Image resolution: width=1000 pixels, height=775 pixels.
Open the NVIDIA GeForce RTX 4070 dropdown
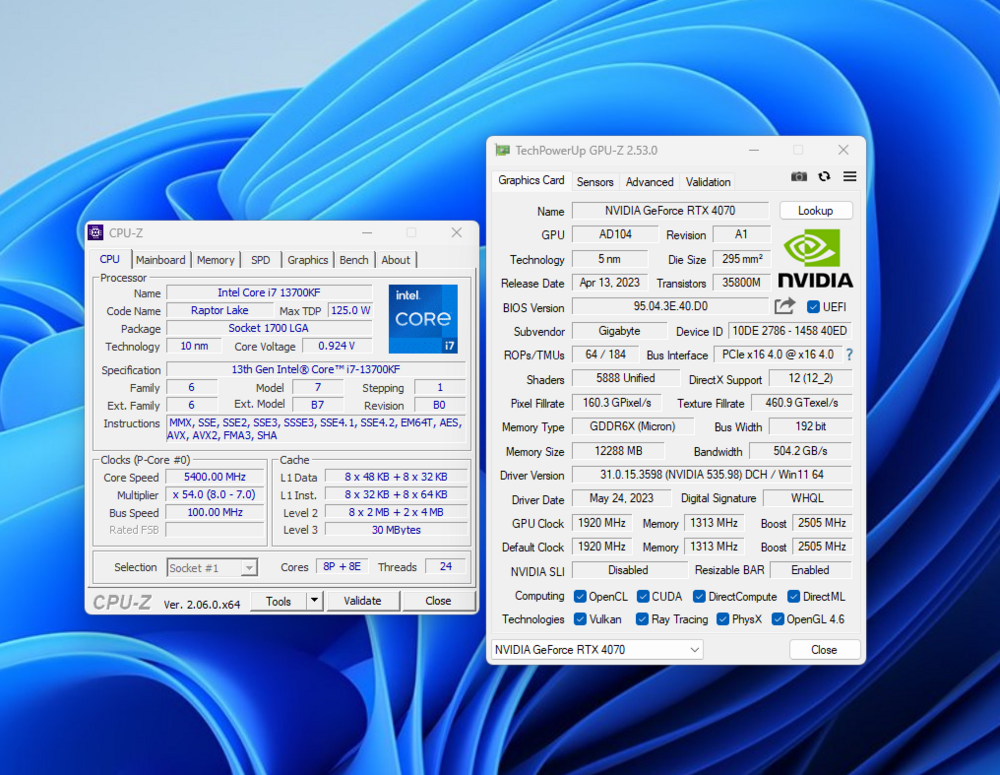coord(597,650)
